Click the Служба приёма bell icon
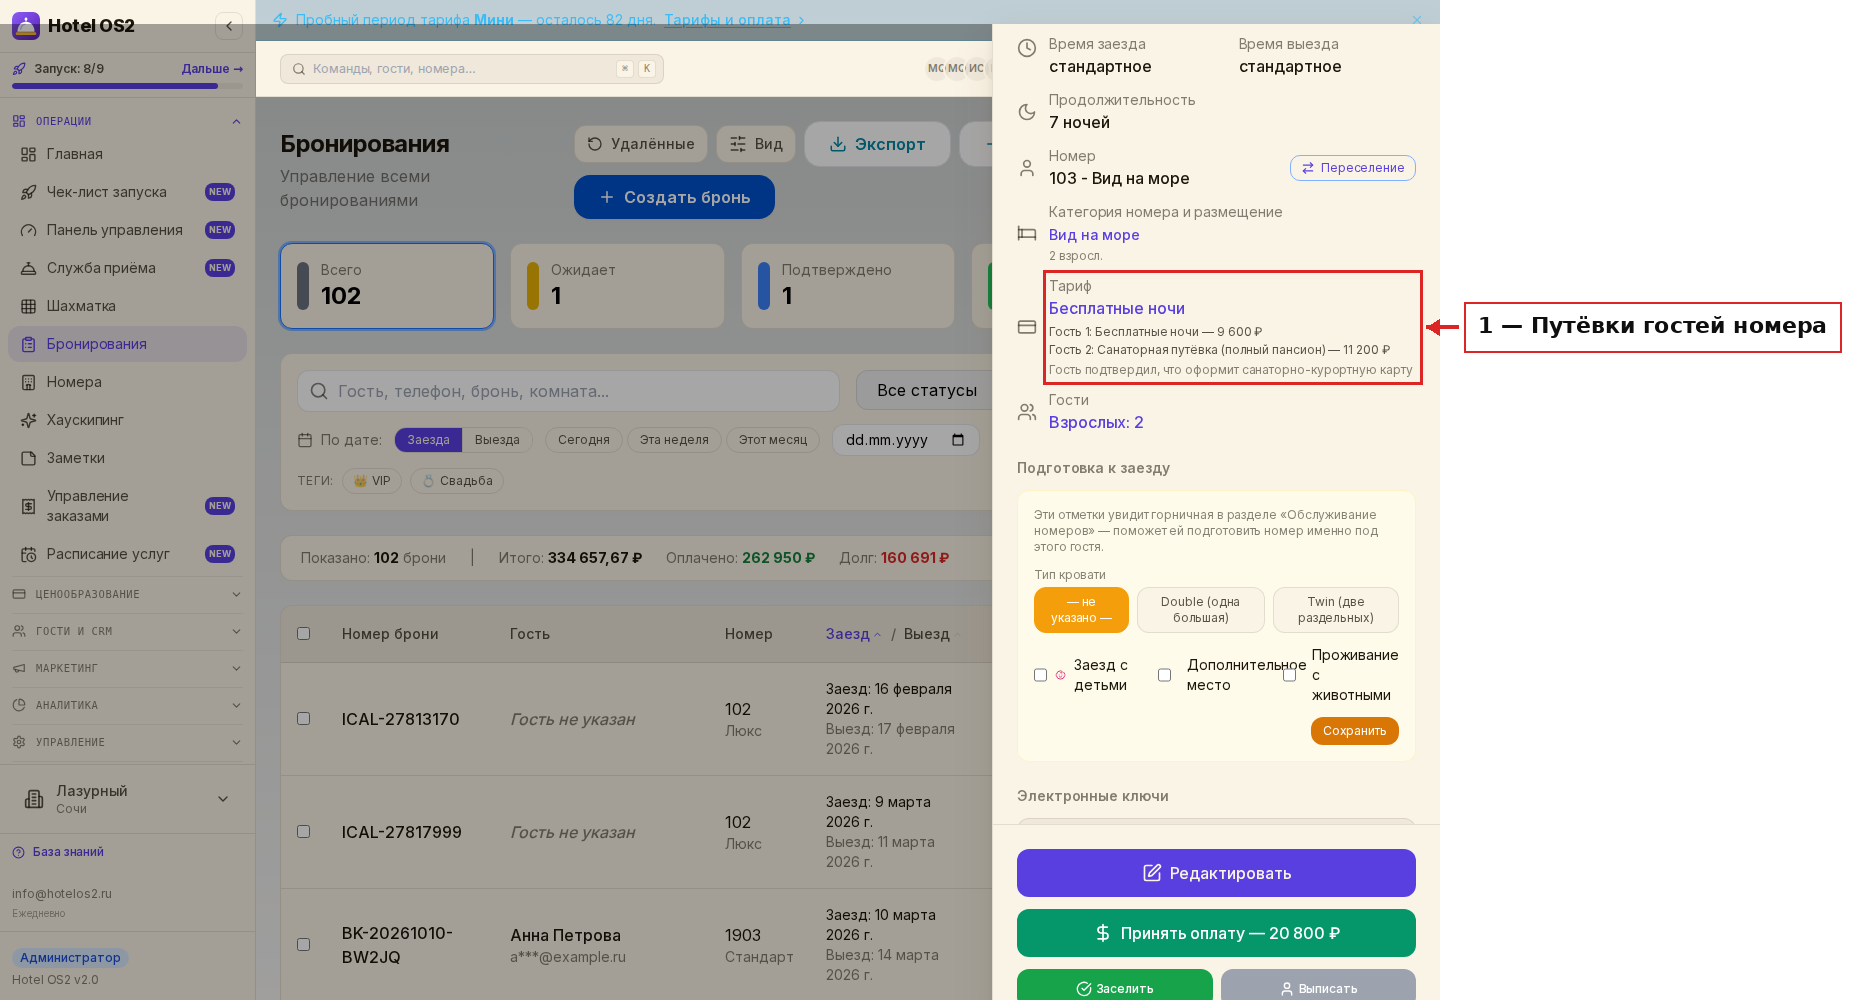Viewport: 1865px width, 1000px height. 28,268
